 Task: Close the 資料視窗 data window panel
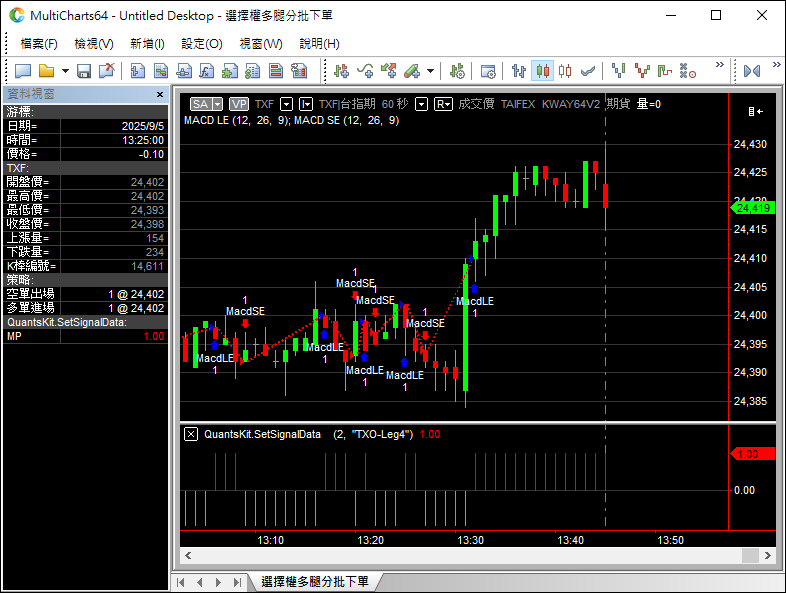point(160,94)
